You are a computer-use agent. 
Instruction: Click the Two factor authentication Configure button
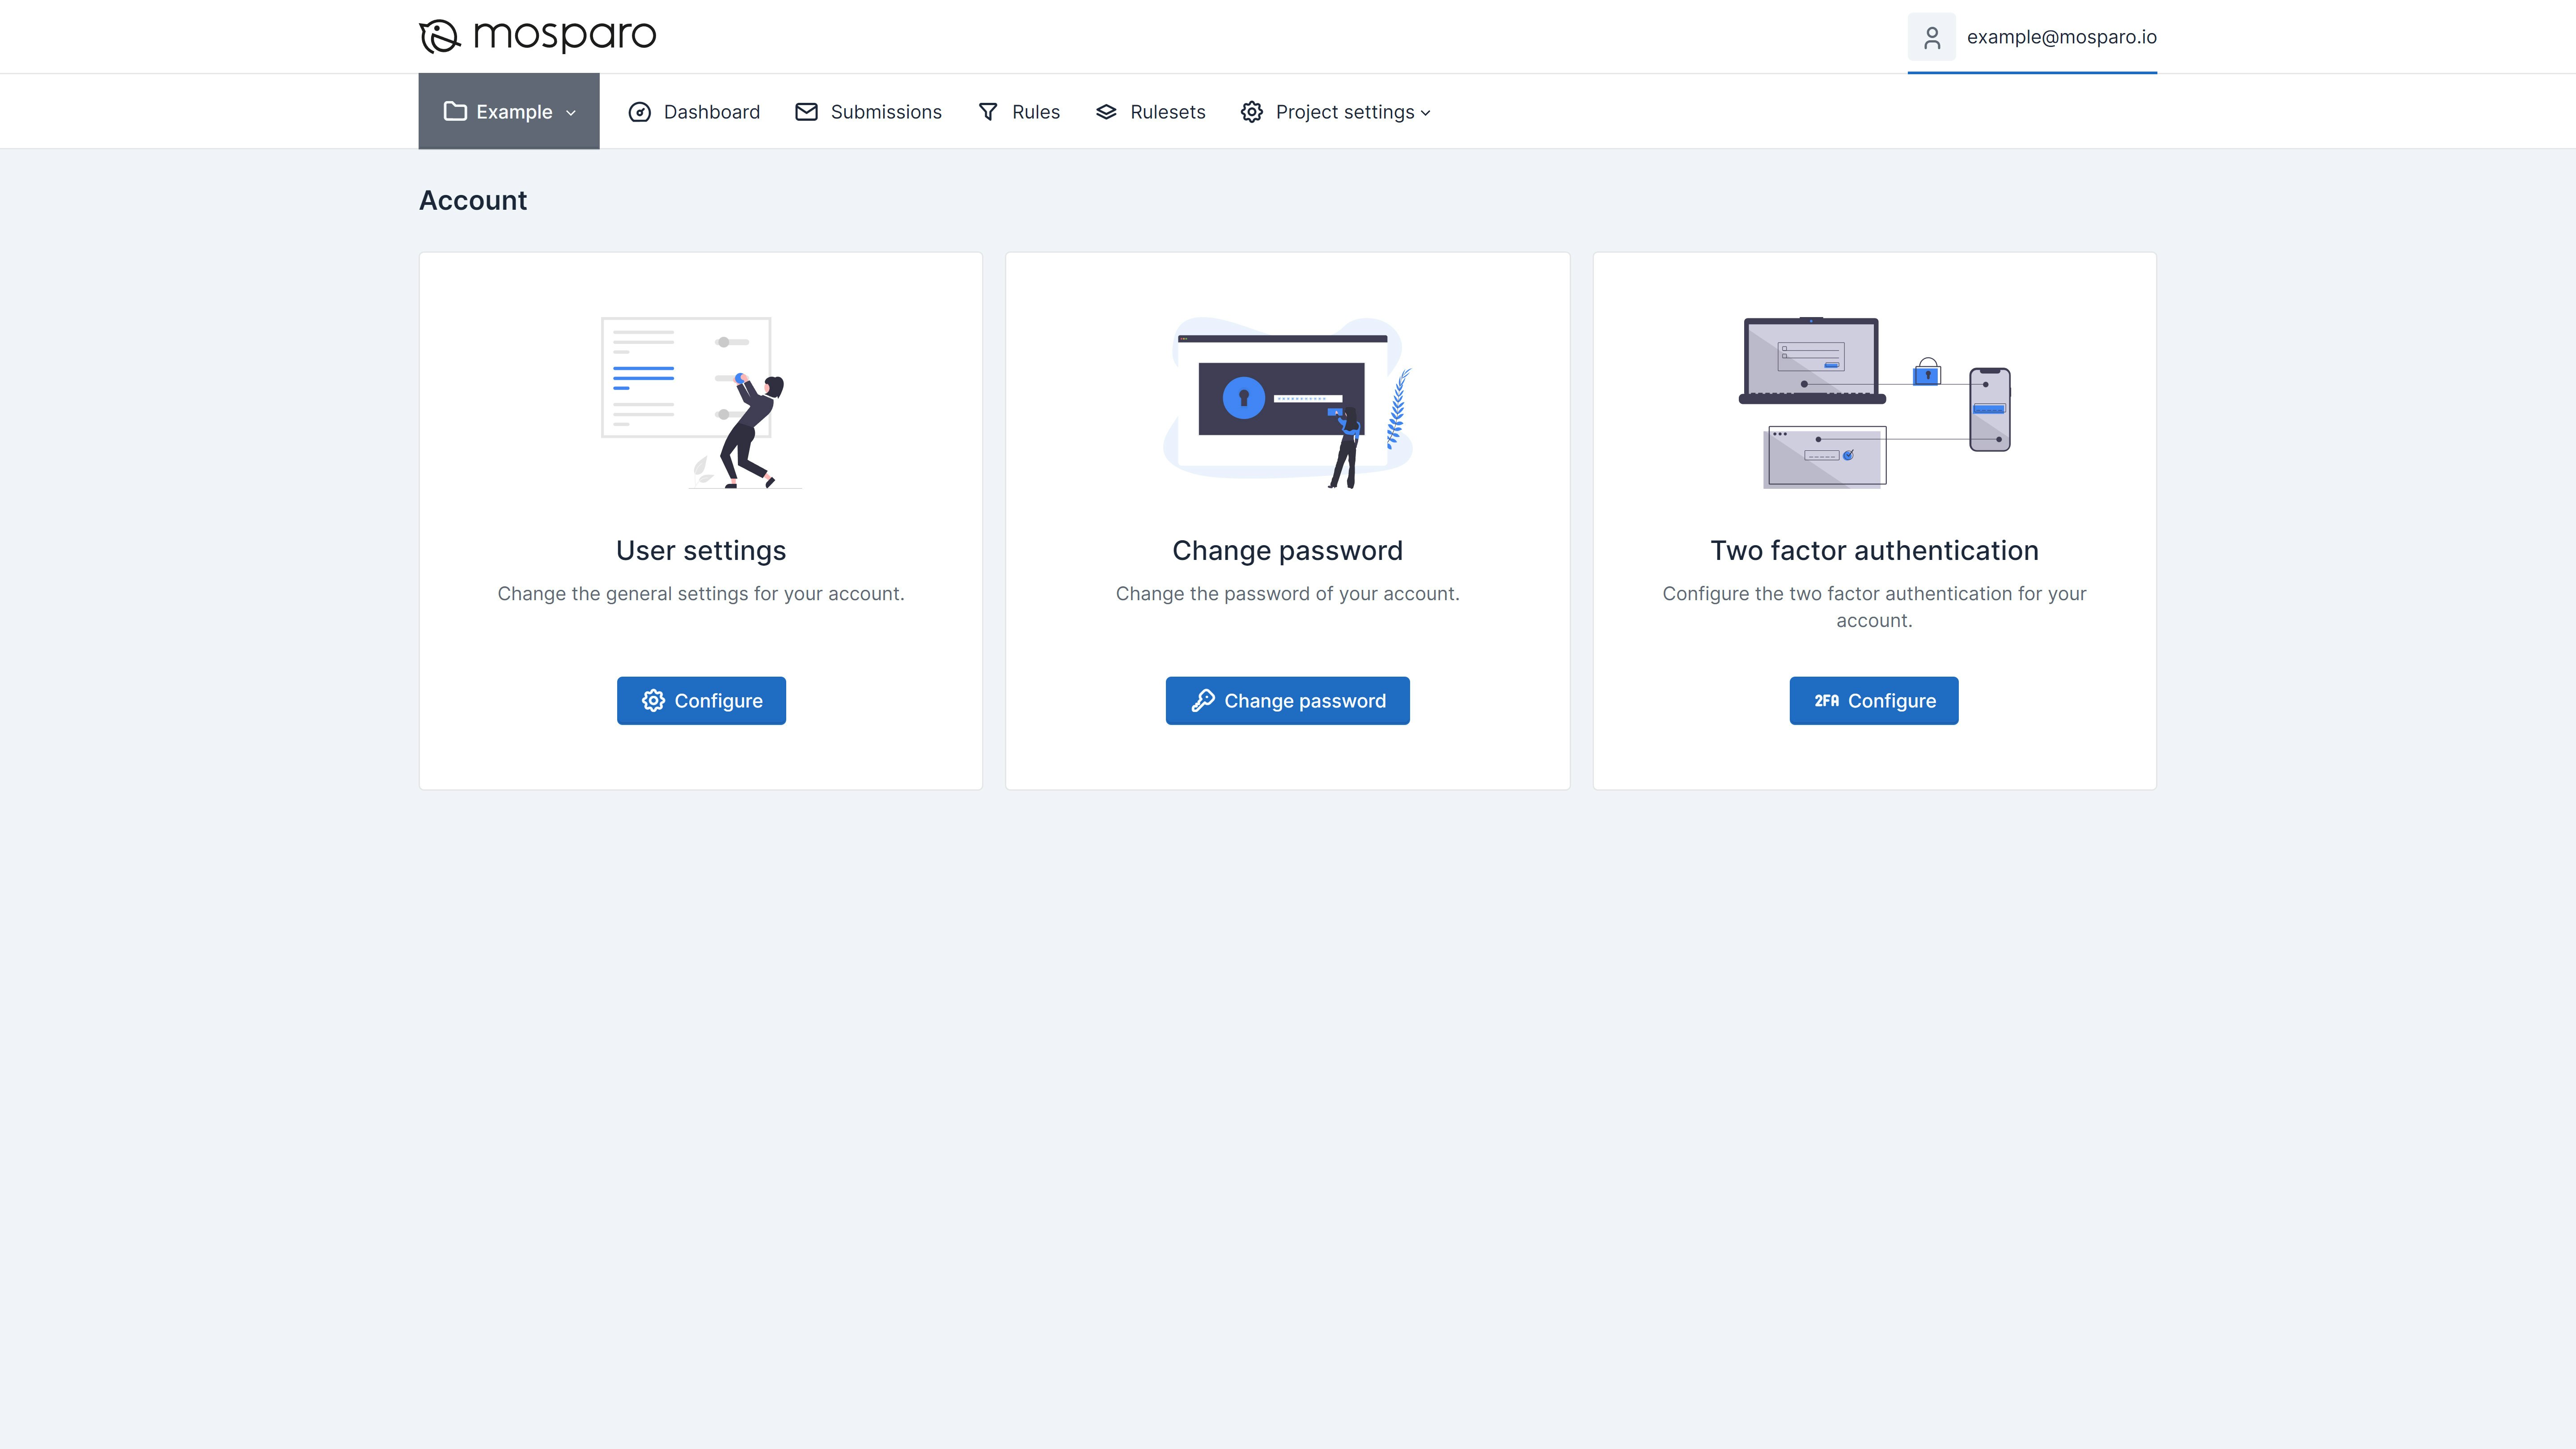click(x=1874, y=701)
